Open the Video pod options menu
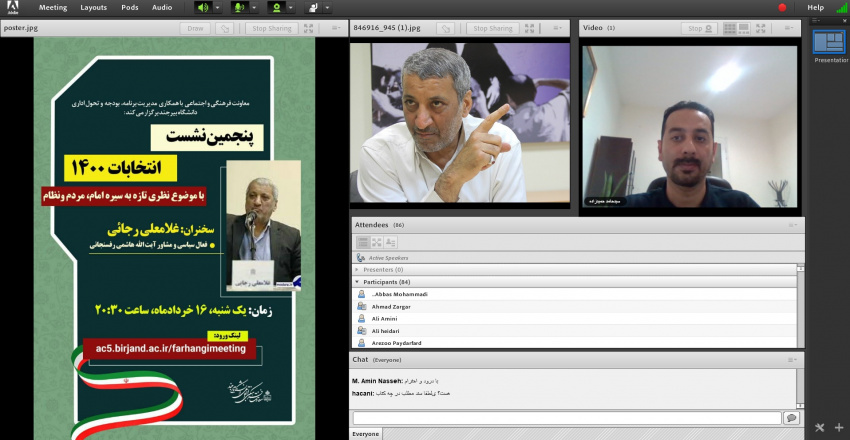The height and width of the screenshot is (440, 850). coord(788,29)
